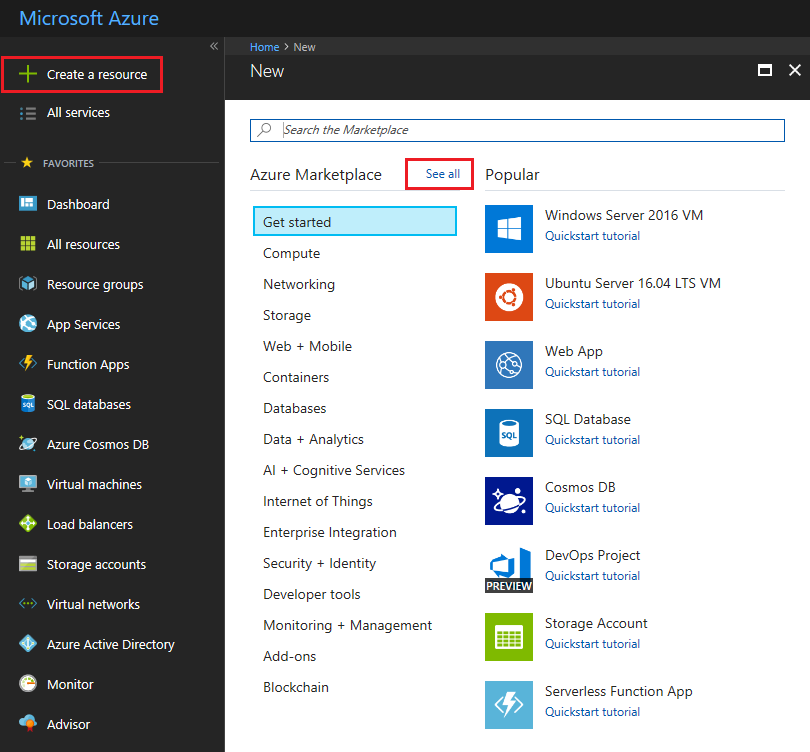Open All services in the sidebar

78,113
